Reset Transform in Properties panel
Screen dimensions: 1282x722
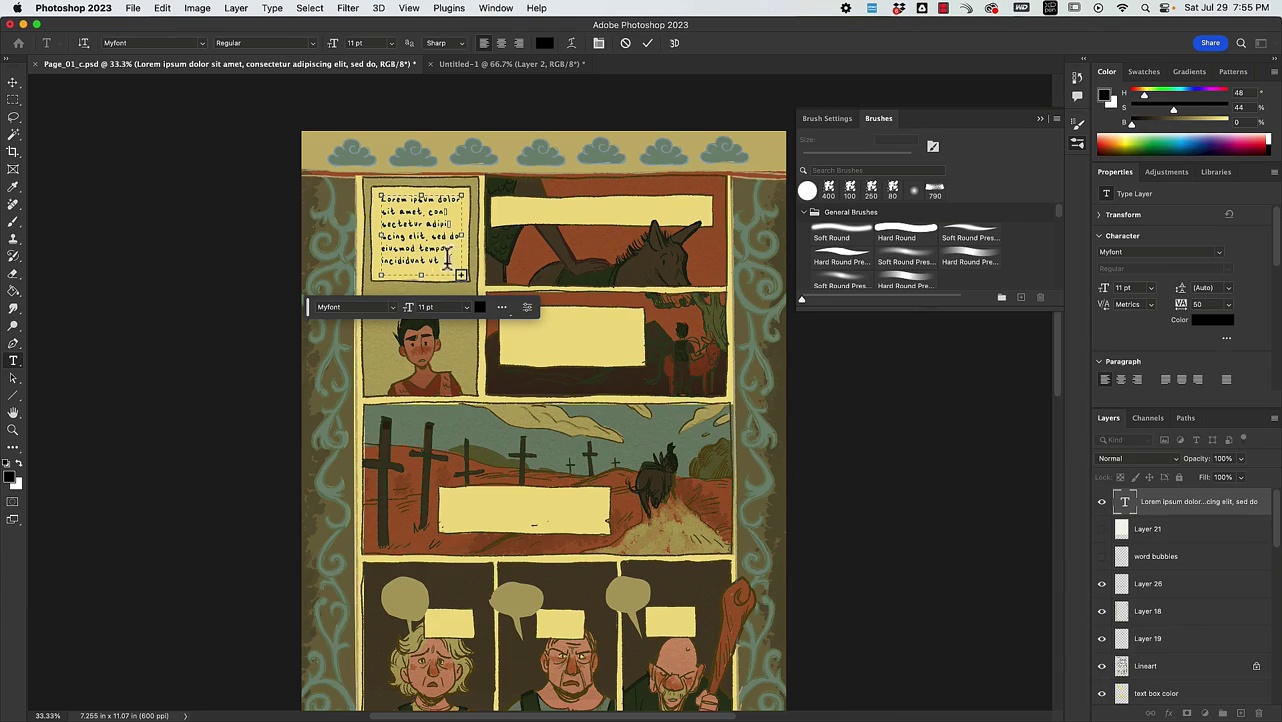pos(1229,214)
